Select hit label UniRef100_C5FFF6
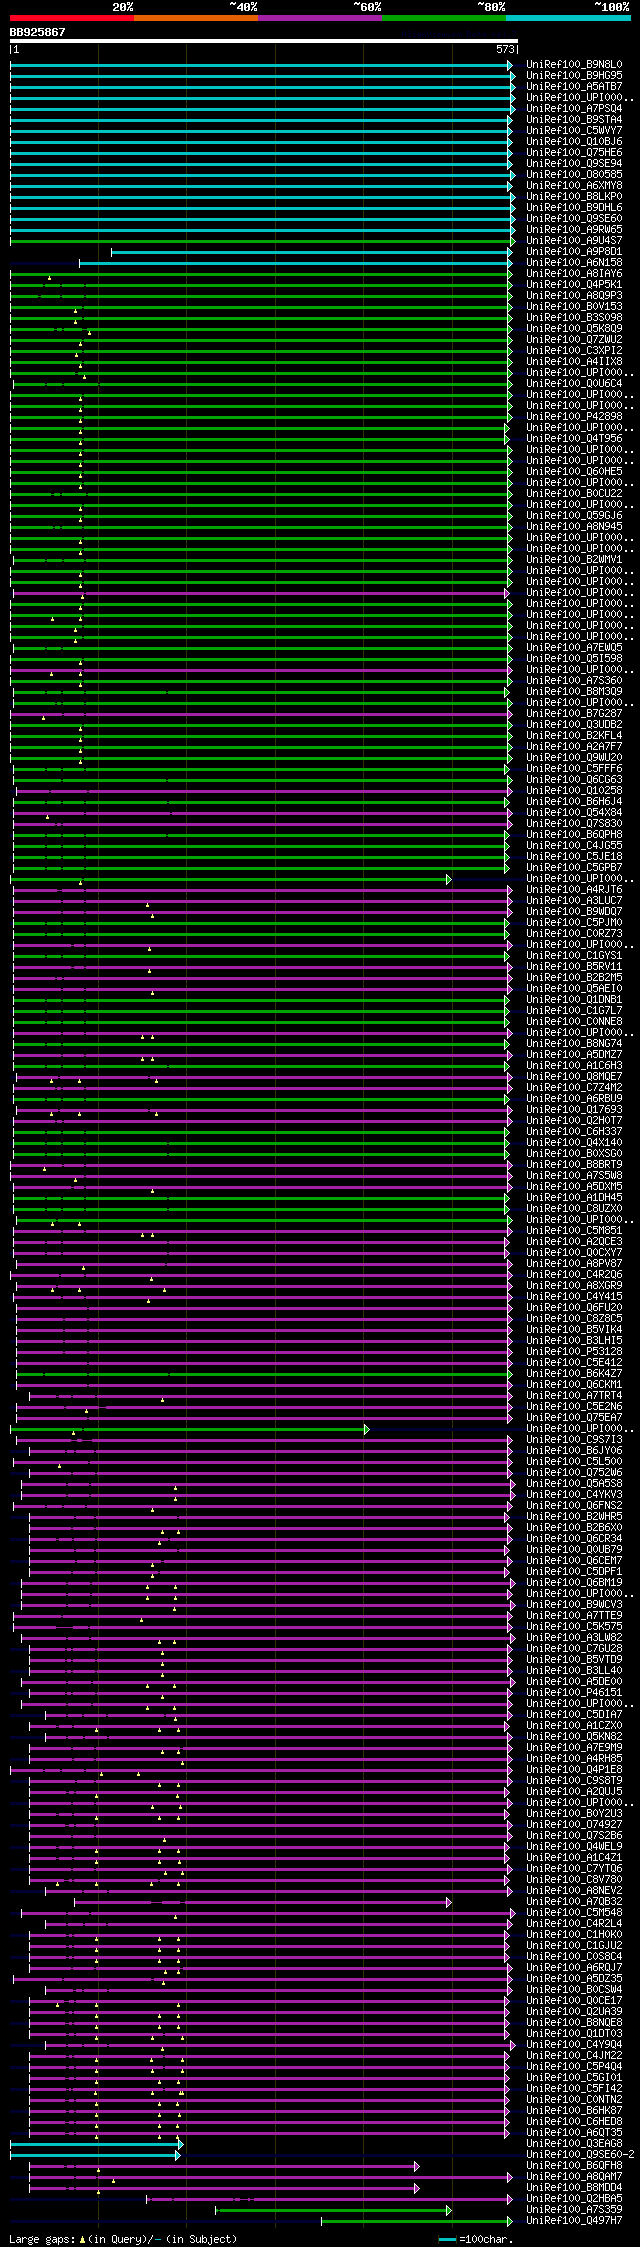The width and height of the screenshot is (640, 2247). 574,769
